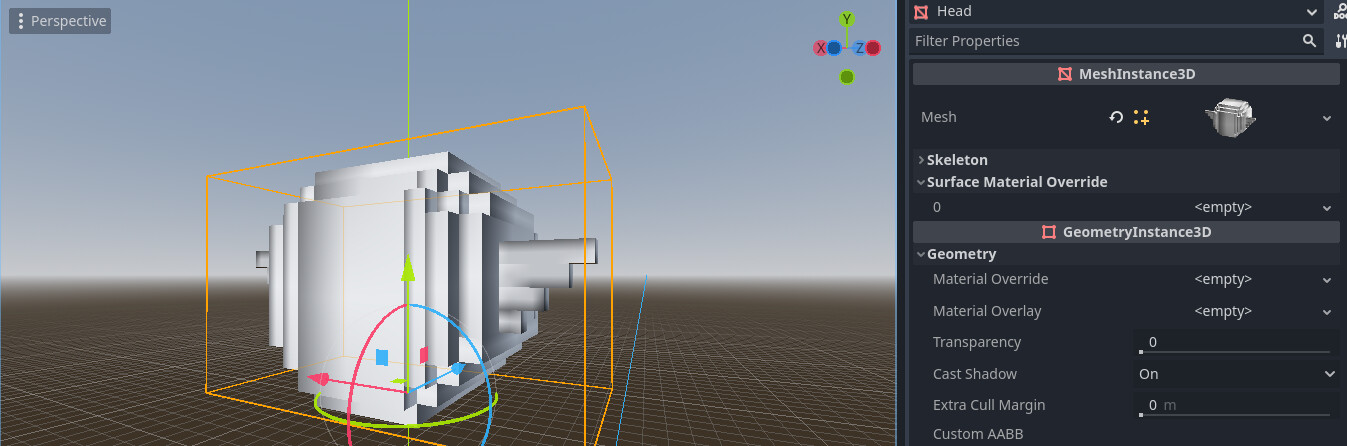
Task: Click the Head node icon in inspector
Action: (921, 12)
